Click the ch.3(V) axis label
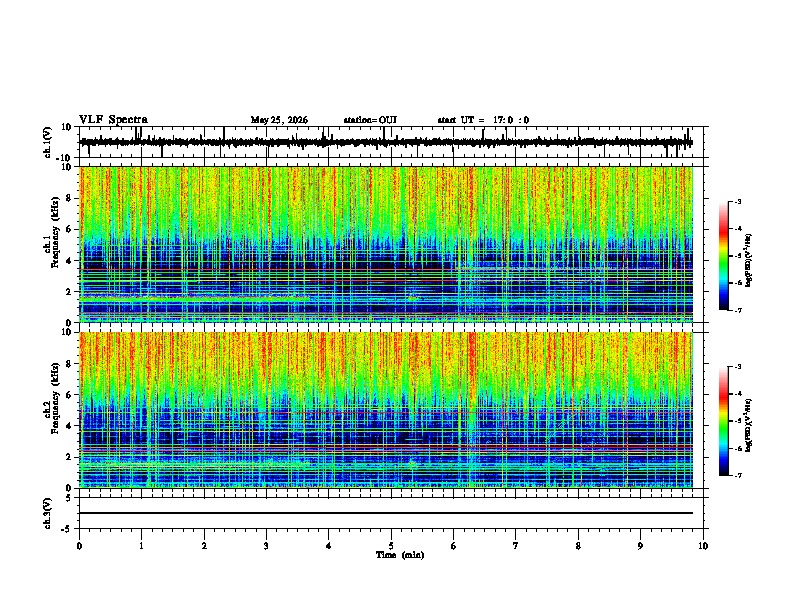The image size is (792, 612). coord(48,513)
